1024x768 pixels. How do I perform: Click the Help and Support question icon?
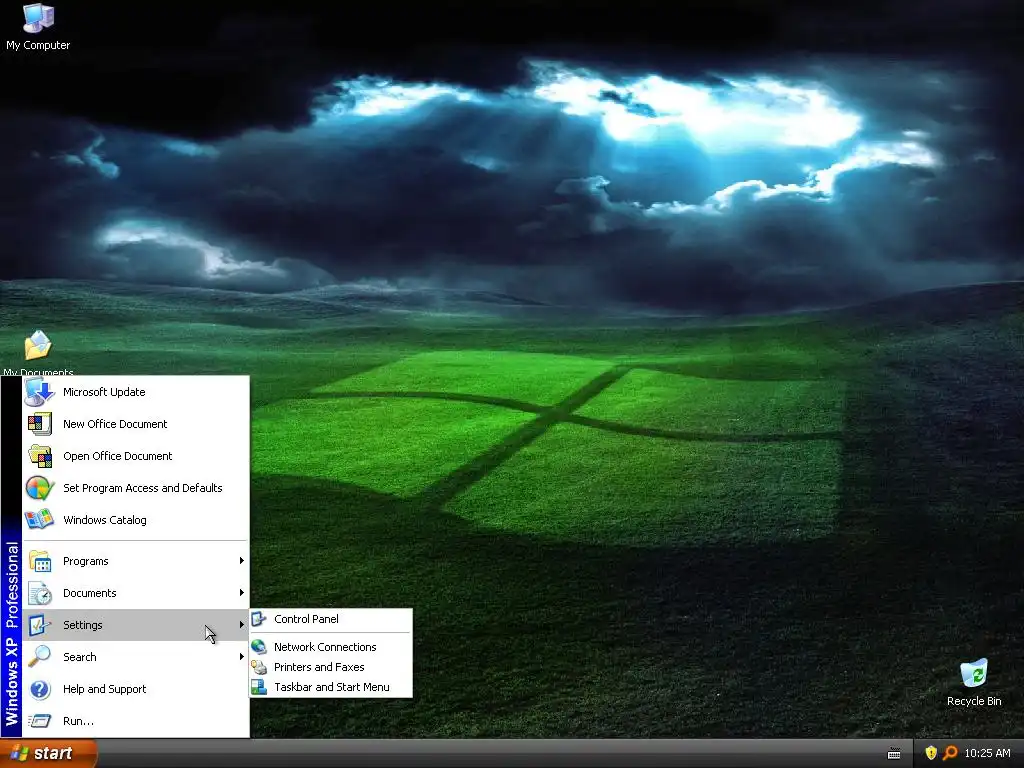[x=40, y=689]
